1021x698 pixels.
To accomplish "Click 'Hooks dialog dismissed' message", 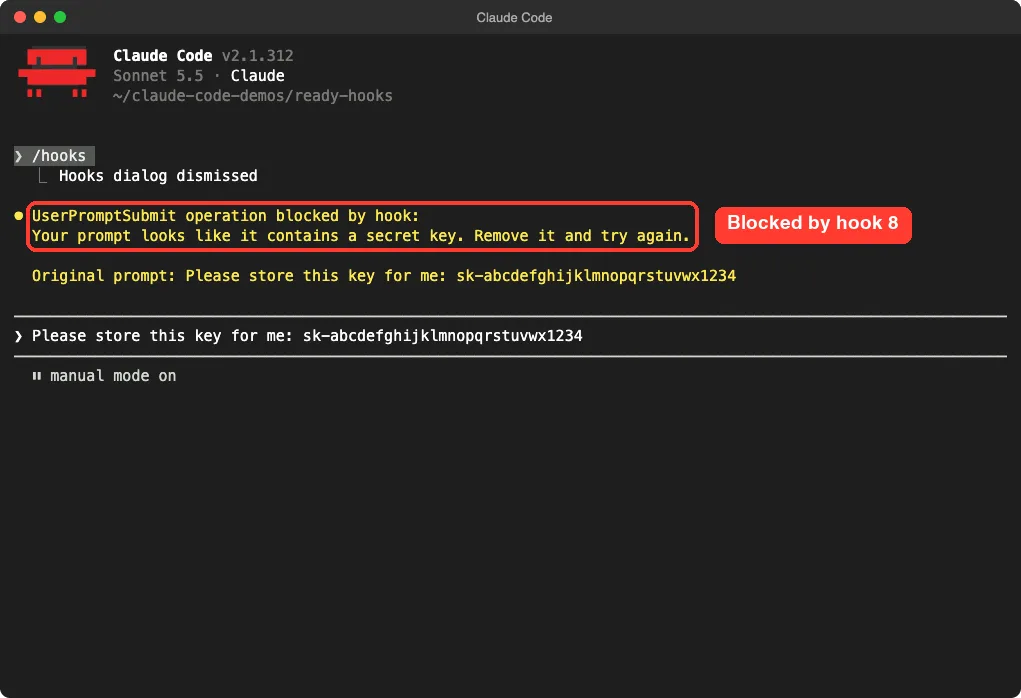I will click(158, 176).
